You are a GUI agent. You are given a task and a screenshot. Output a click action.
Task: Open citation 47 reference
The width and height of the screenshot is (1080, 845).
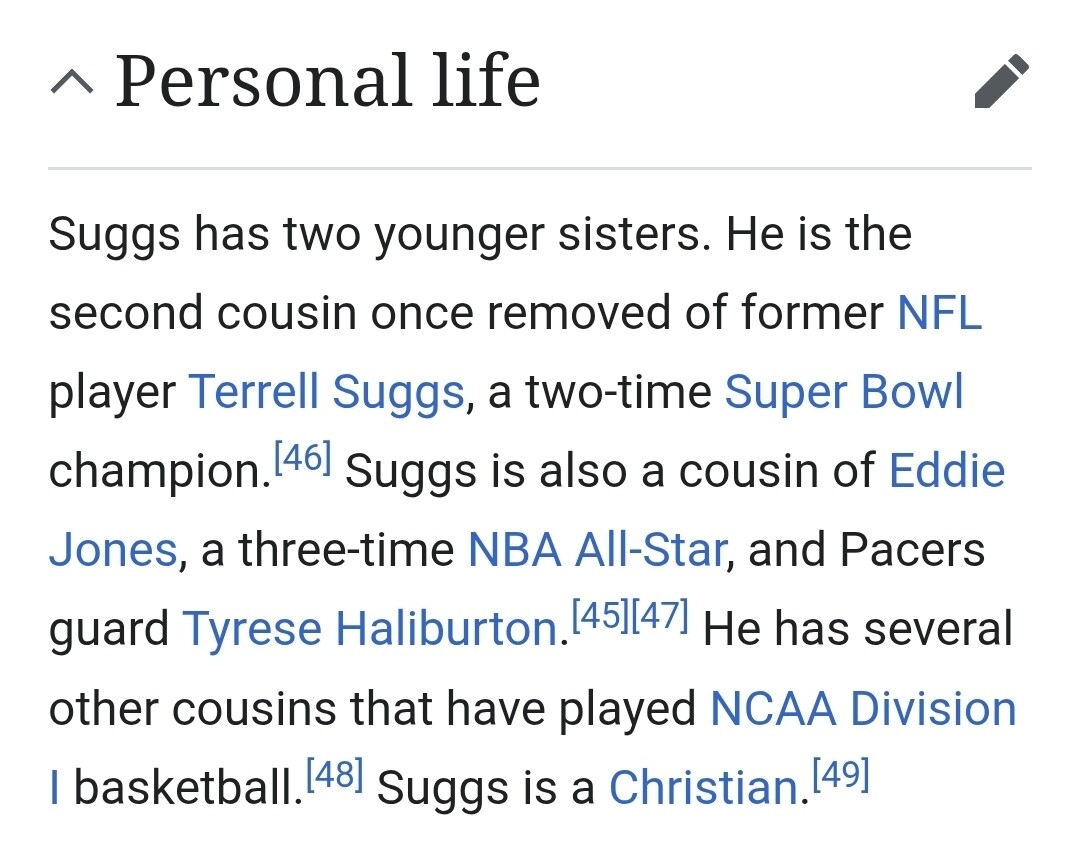(x=660, y=615)
